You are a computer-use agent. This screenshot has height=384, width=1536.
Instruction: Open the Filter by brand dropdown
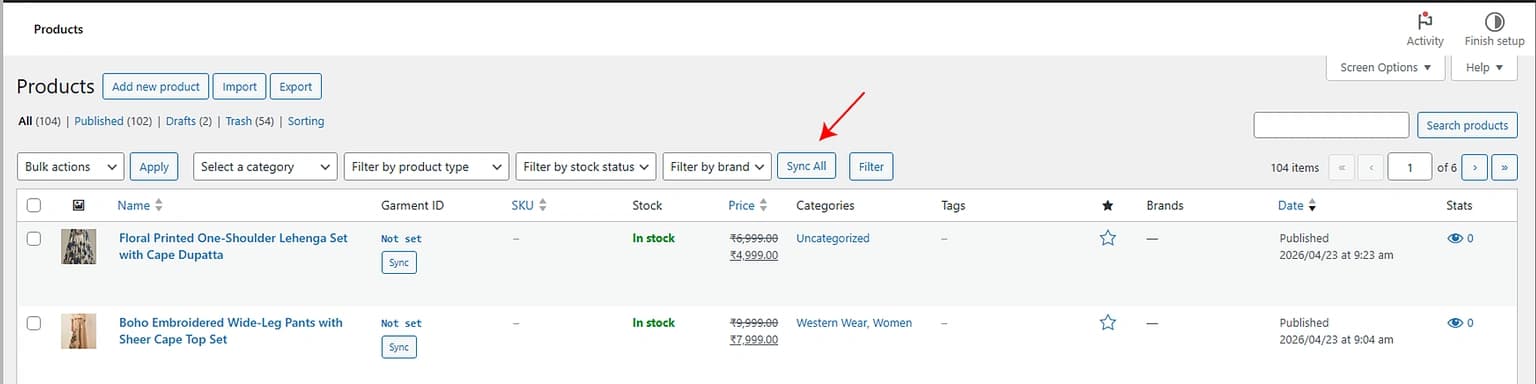(717, 167)
